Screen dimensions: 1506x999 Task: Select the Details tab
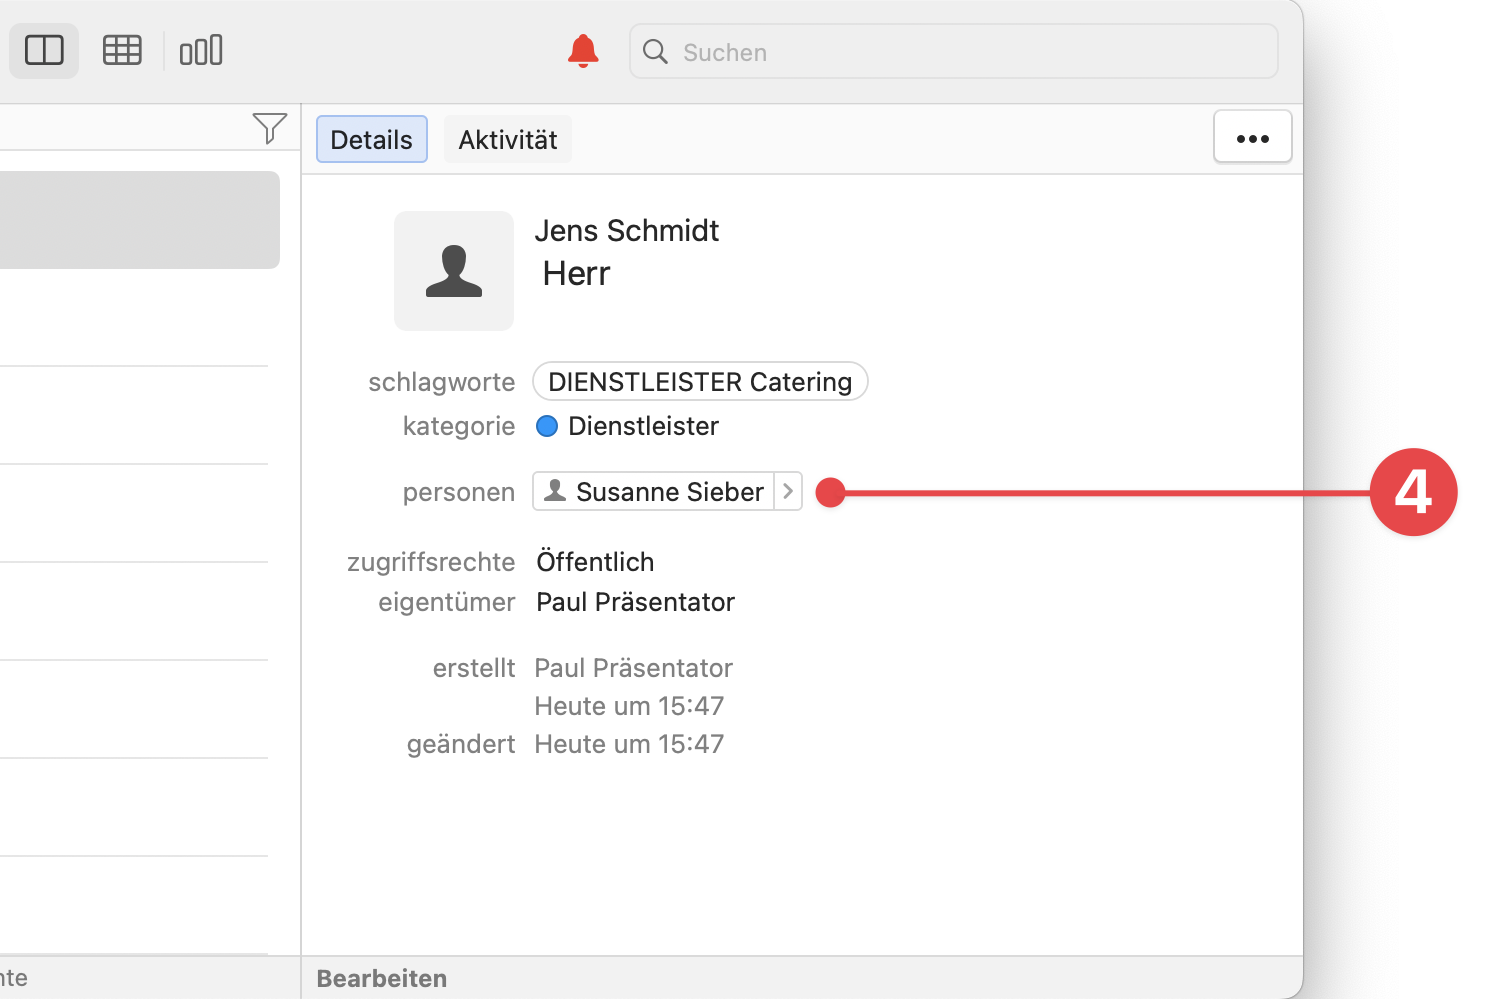pyautogui.click(x=371, y=140)
